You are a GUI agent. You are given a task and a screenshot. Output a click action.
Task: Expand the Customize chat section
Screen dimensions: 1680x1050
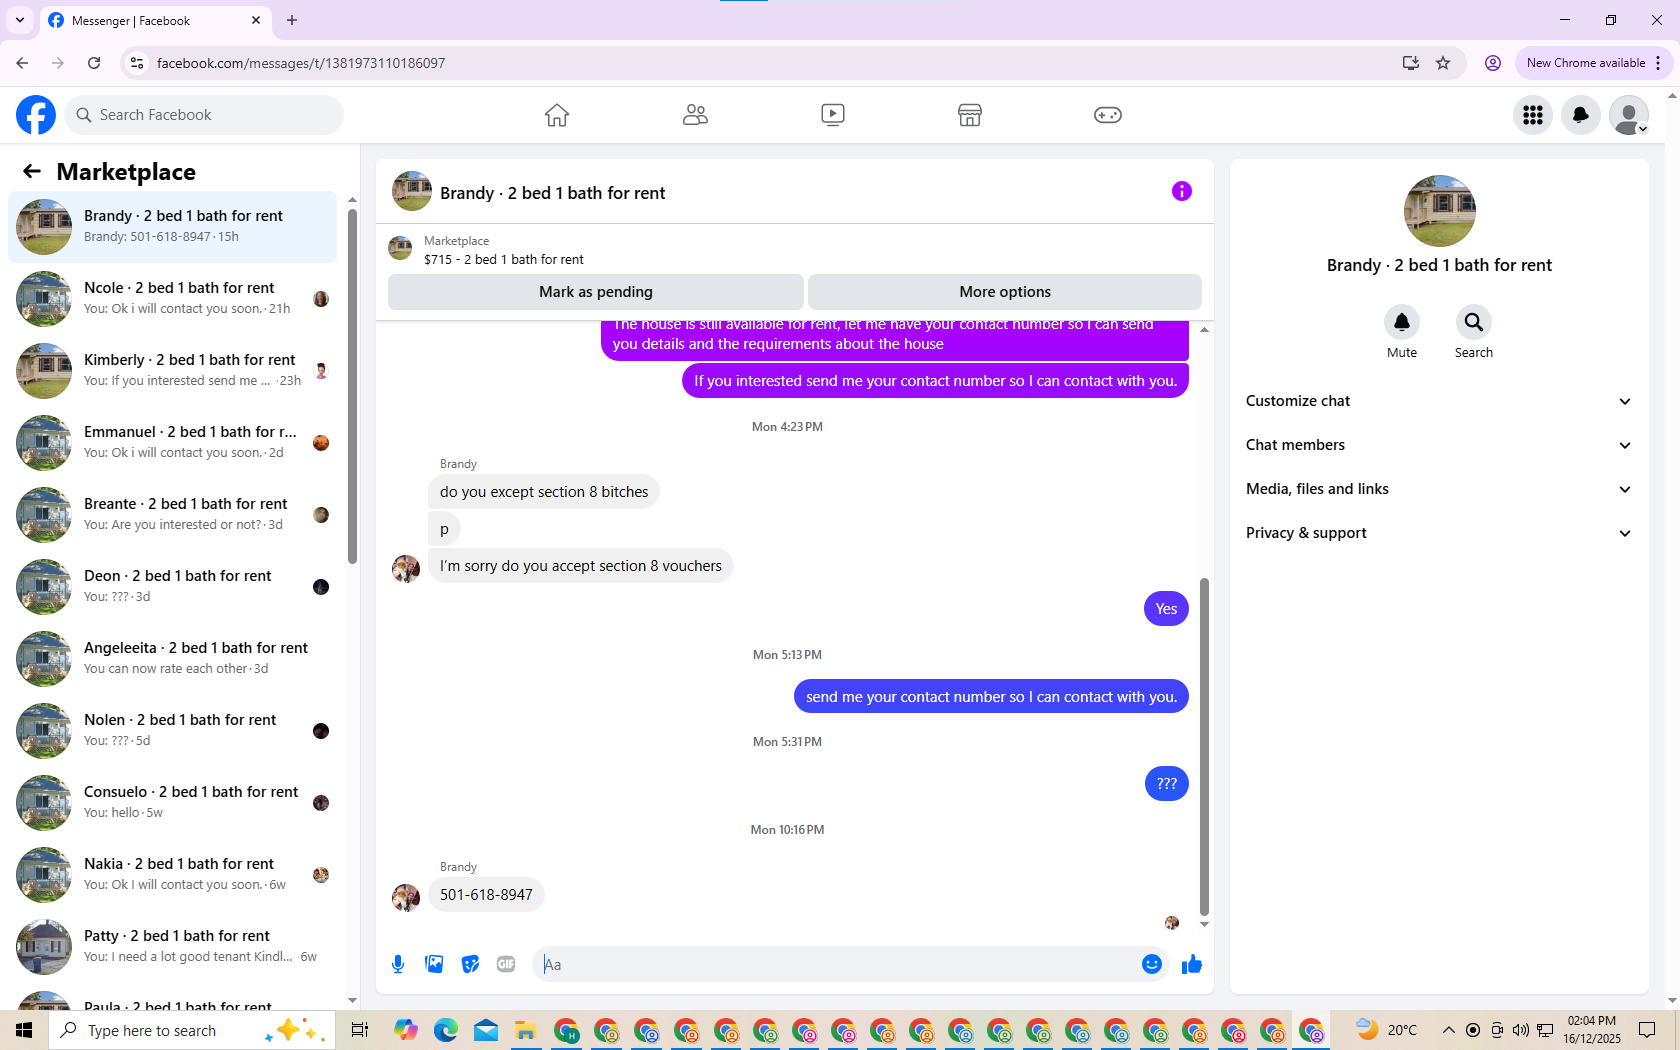(x=1439, y=401)
